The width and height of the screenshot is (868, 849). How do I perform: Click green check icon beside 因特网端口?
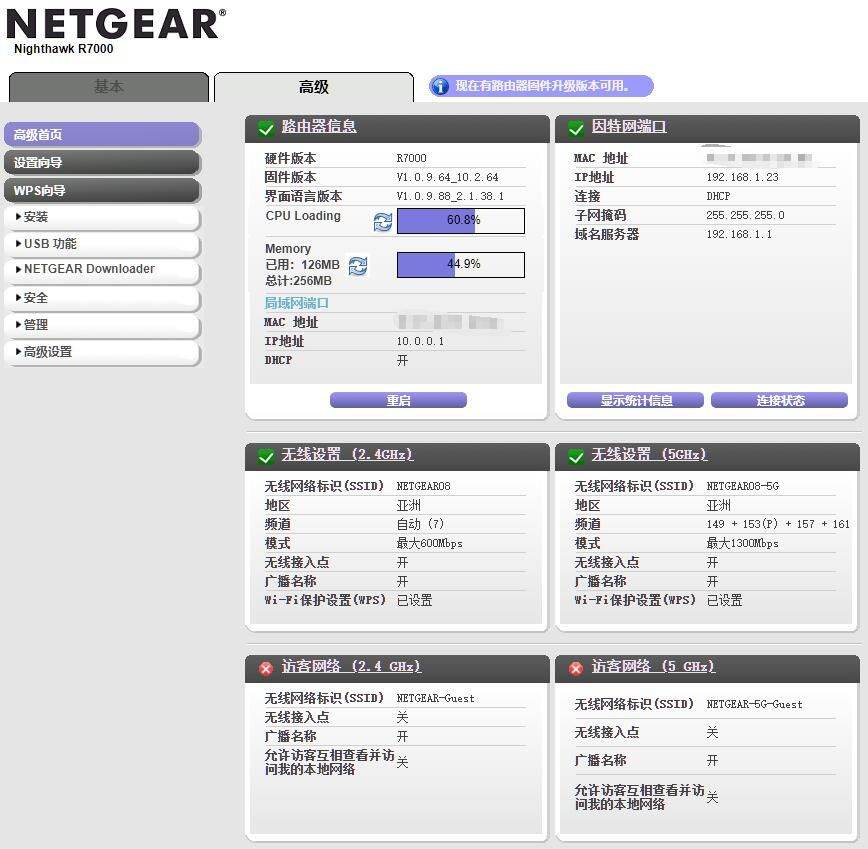click(576, 128)
